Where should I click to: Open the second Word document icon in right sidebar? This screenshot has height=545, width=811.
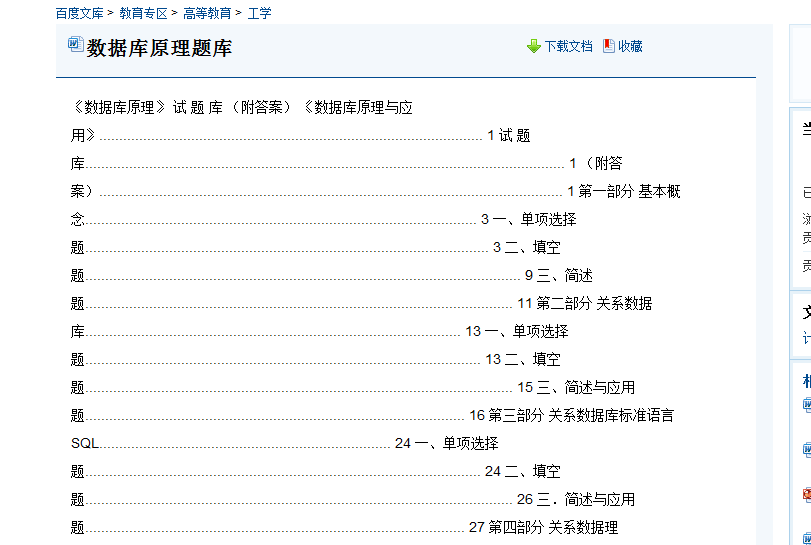click(x=806, y=450)
